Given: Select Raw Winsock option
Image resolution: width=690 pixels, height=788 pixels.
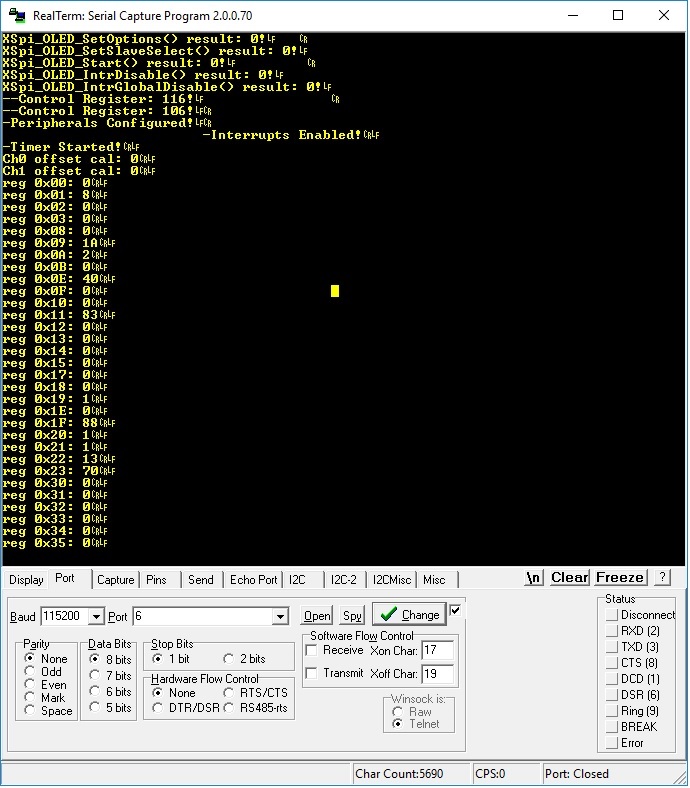Looking at the screenshot, I should (412, 712).
